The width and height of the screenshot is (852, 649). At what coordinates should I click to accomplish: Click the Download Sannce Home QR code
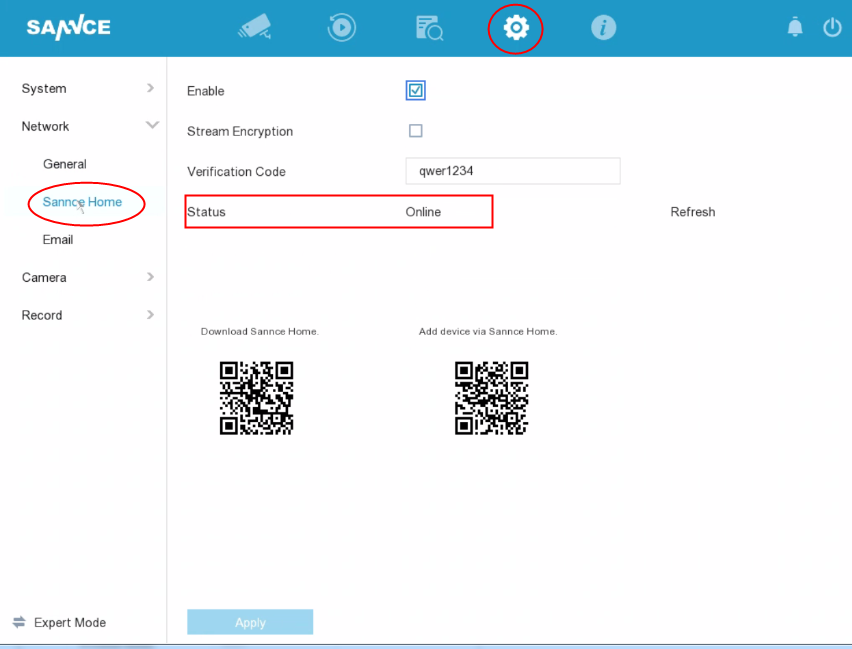click(256, 398)
